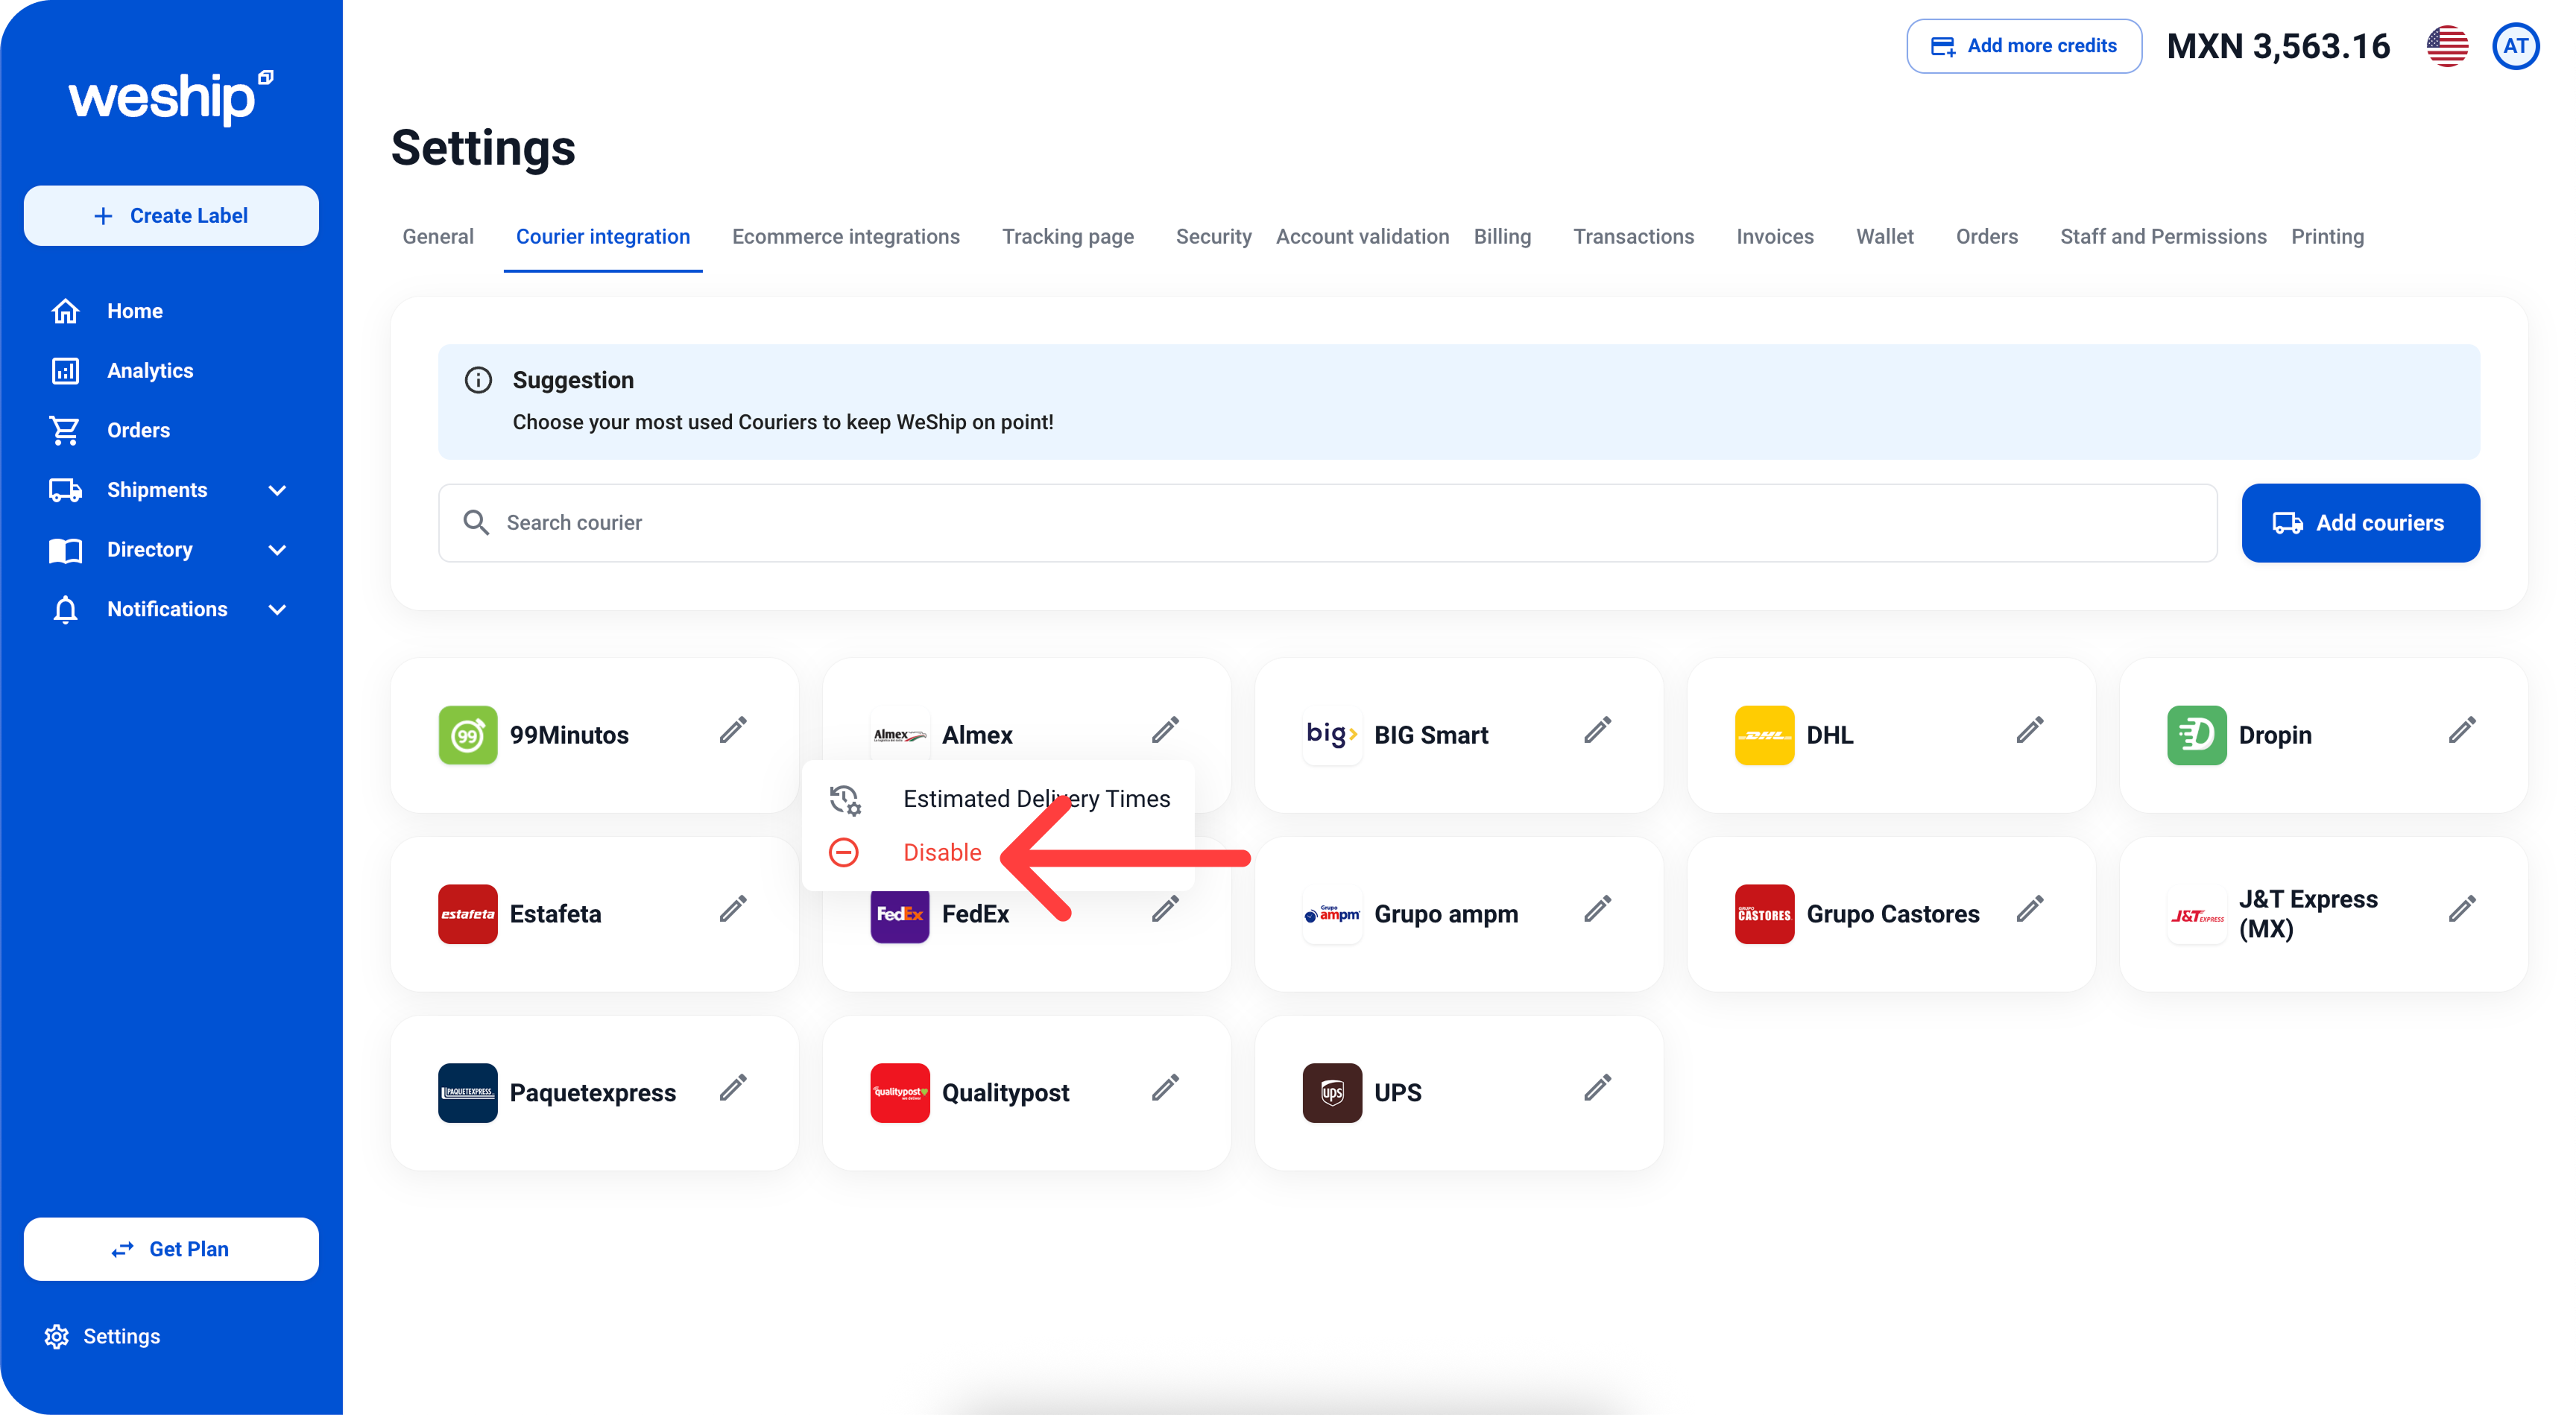The width and height of the screenshot is (2576, 1415).
Task: Click the Suggestion info icon
Action: (478, 380)
